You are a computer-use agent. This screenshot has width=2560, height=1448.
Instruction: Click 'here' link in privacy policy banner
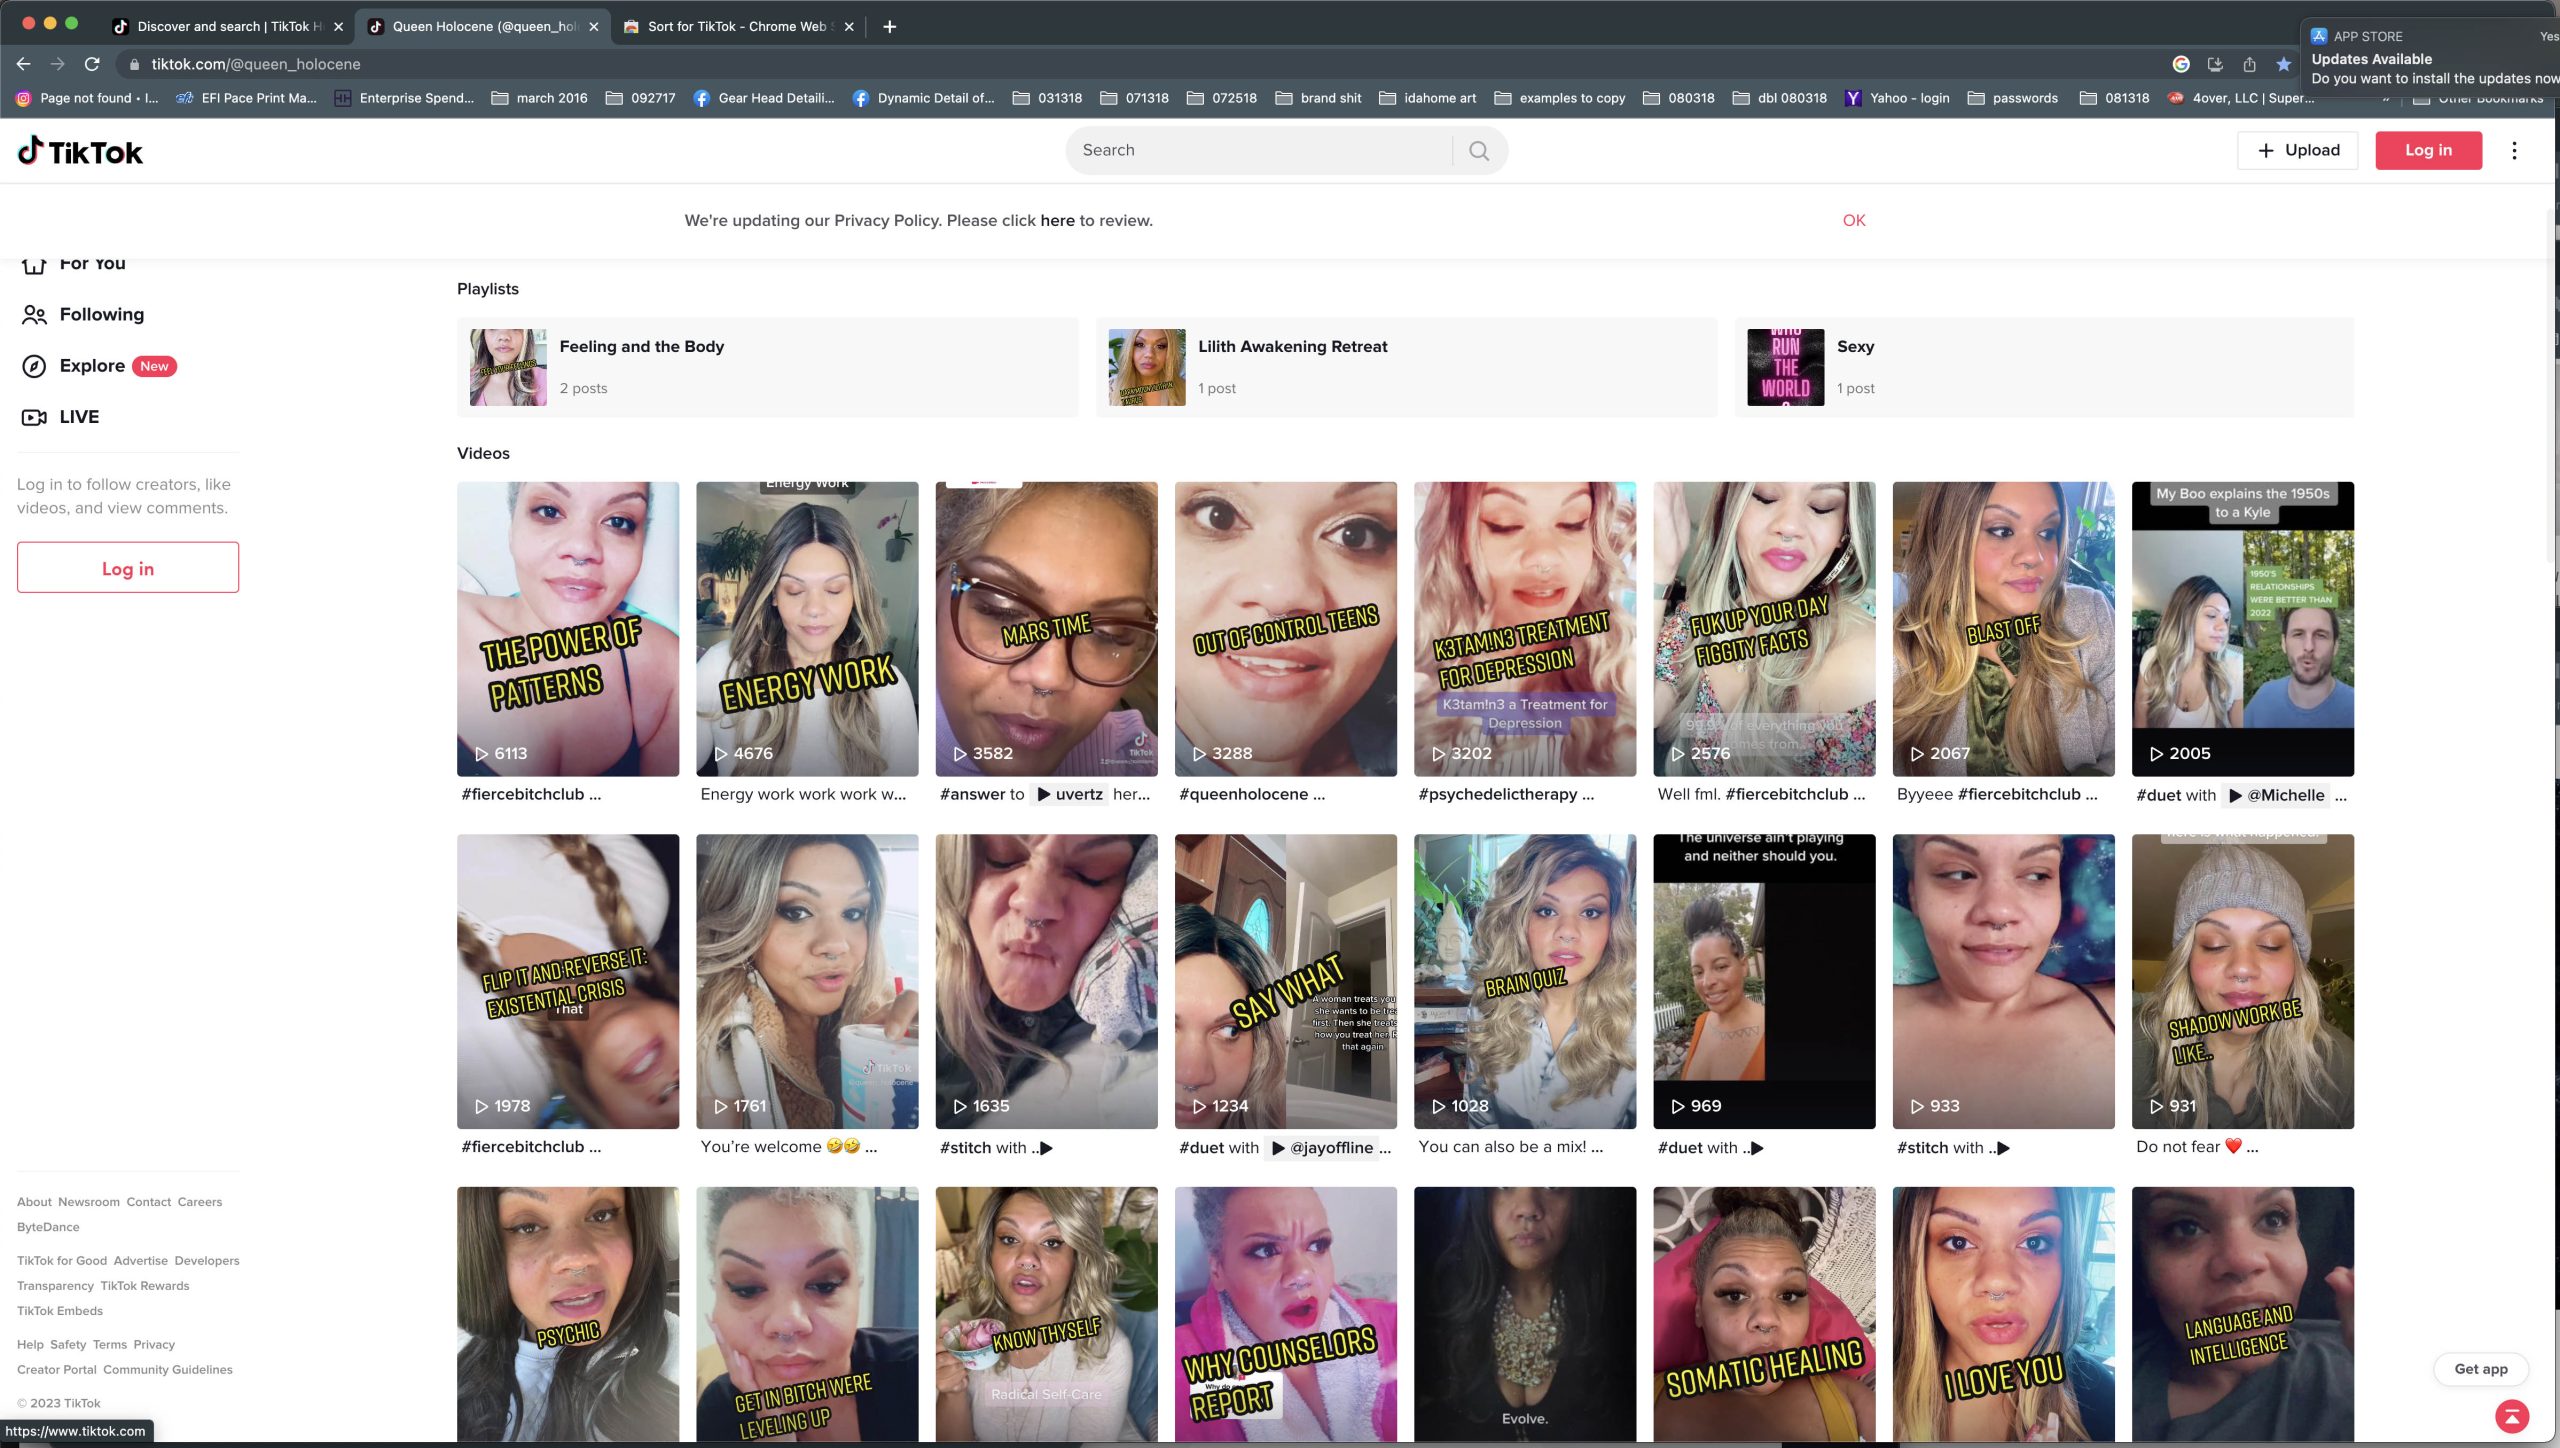[1057, 220]
